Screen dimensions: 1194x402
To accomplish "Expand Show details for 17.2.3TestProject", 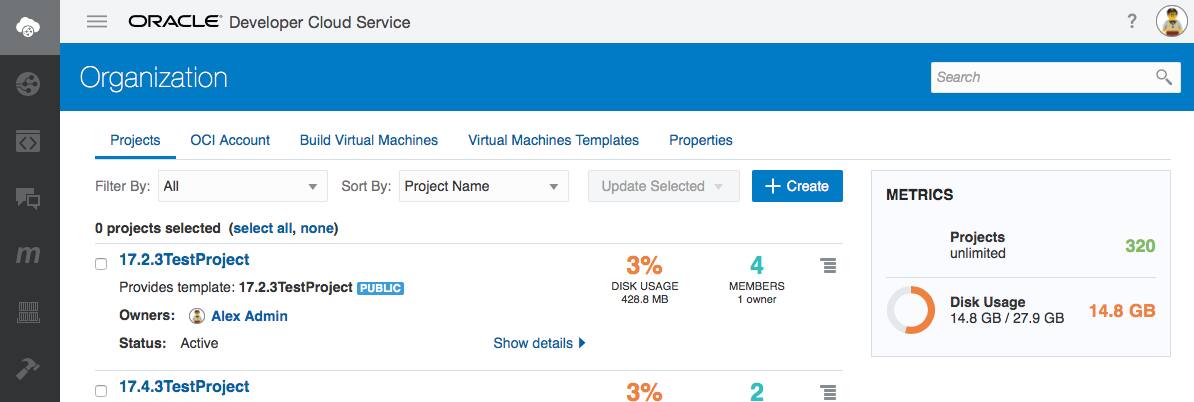I will pos(539,343).
